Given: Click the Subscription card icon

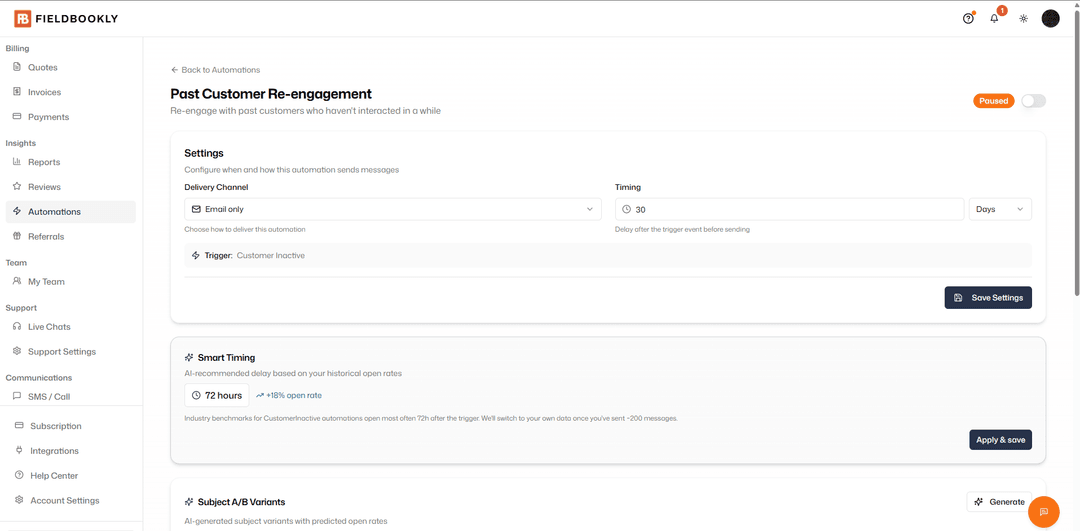Looking at the screenshot, I should point(19,426).
